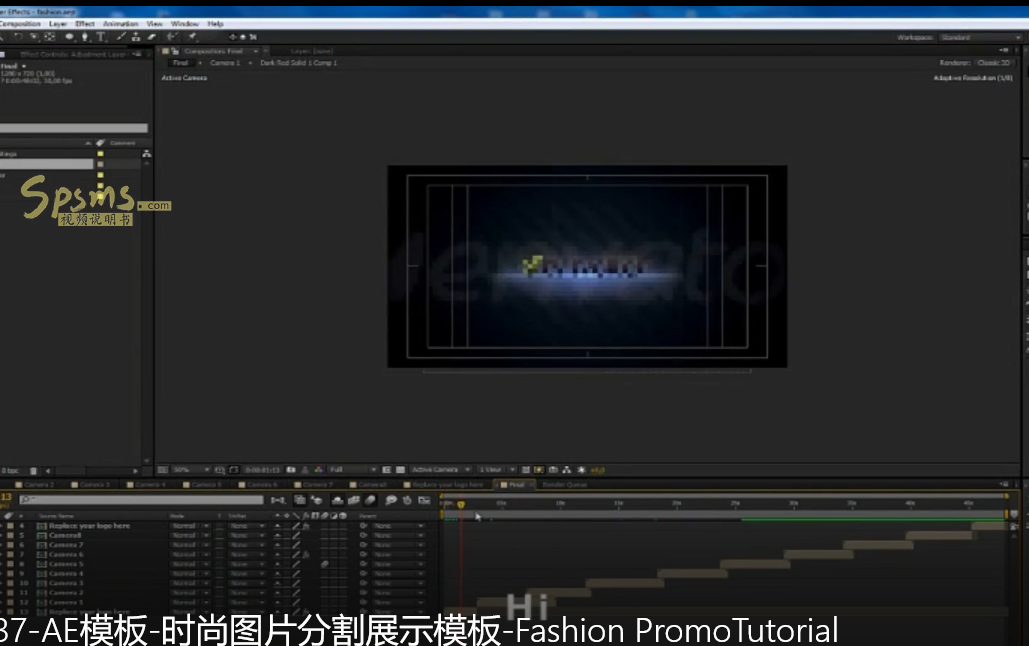
Task: Open the Active Camera 3D view dropdown
Action: point(440,470)
